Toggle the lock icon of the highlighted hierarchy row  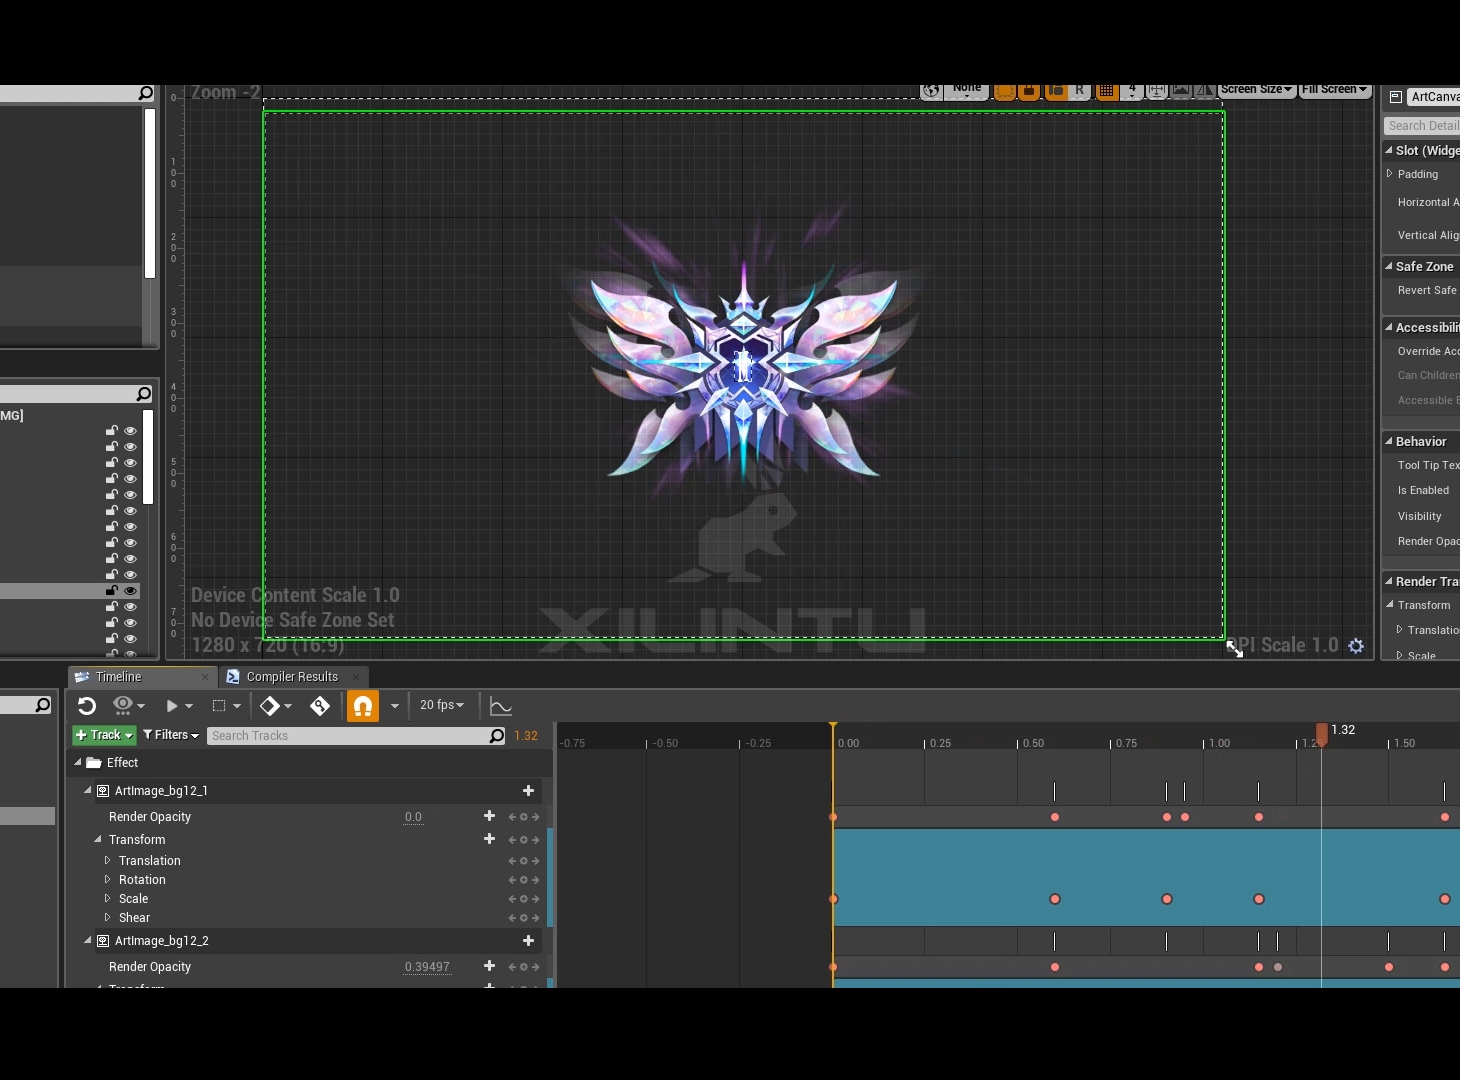[x=112, y=591]
